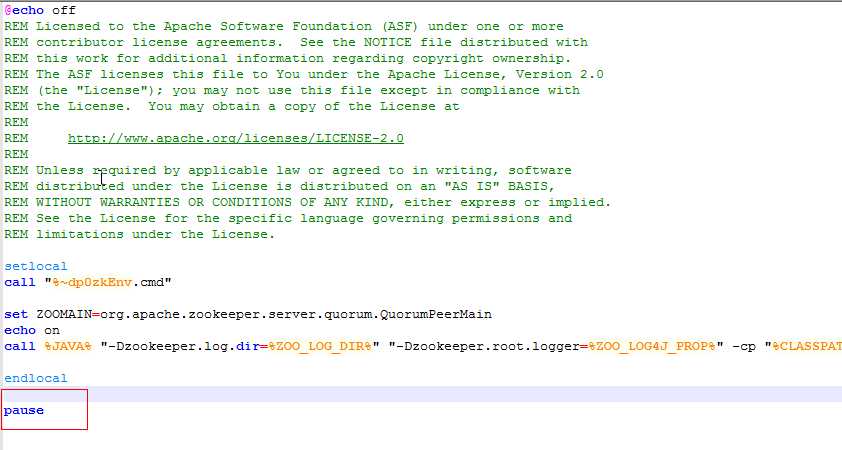
Task: Click 'REM this work for additional information' line
Action: [288, 59]
